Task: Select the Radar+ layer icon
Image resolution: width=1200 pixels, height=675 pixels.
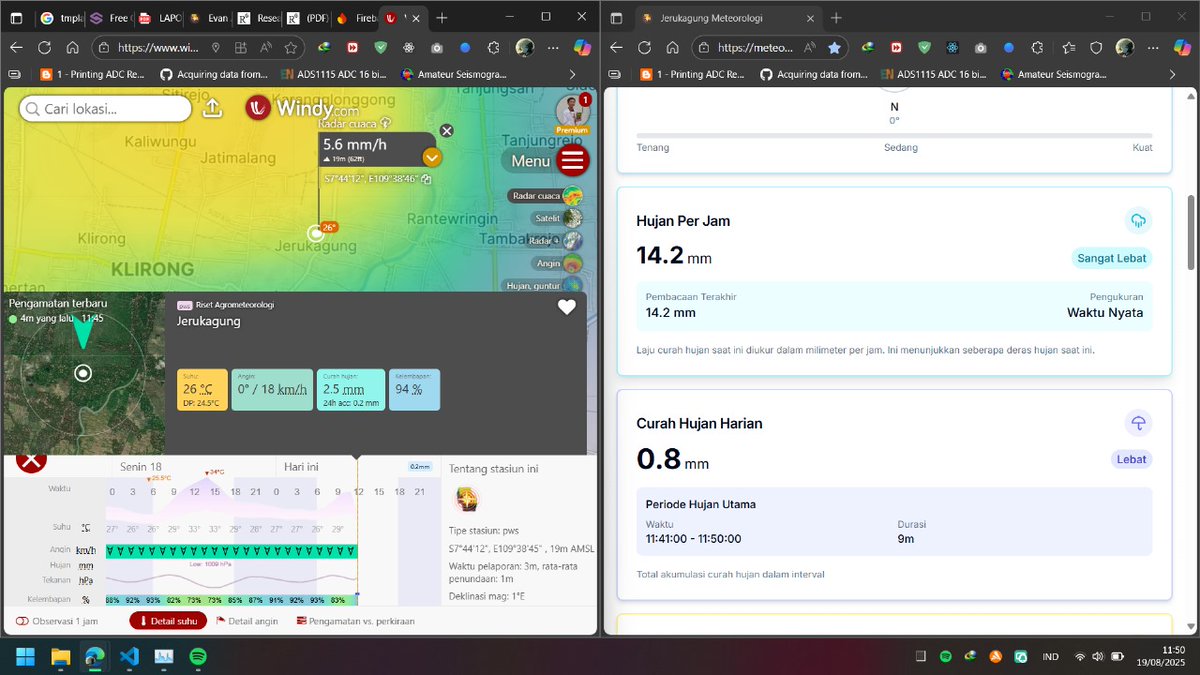Action: point(573,241)
